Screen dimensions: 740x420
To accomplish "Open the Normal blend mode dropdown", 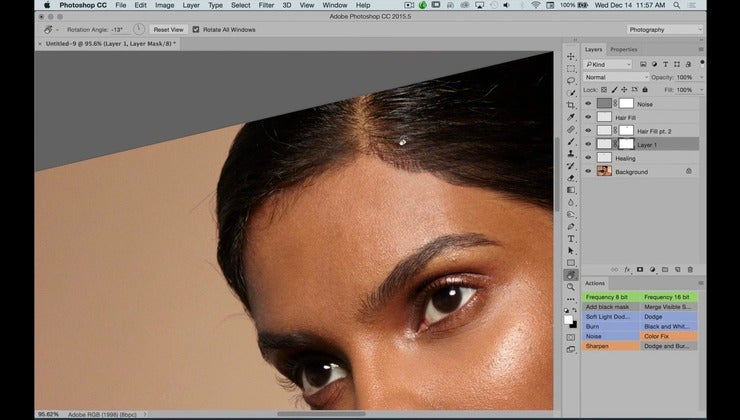I will tap(616, 77).
